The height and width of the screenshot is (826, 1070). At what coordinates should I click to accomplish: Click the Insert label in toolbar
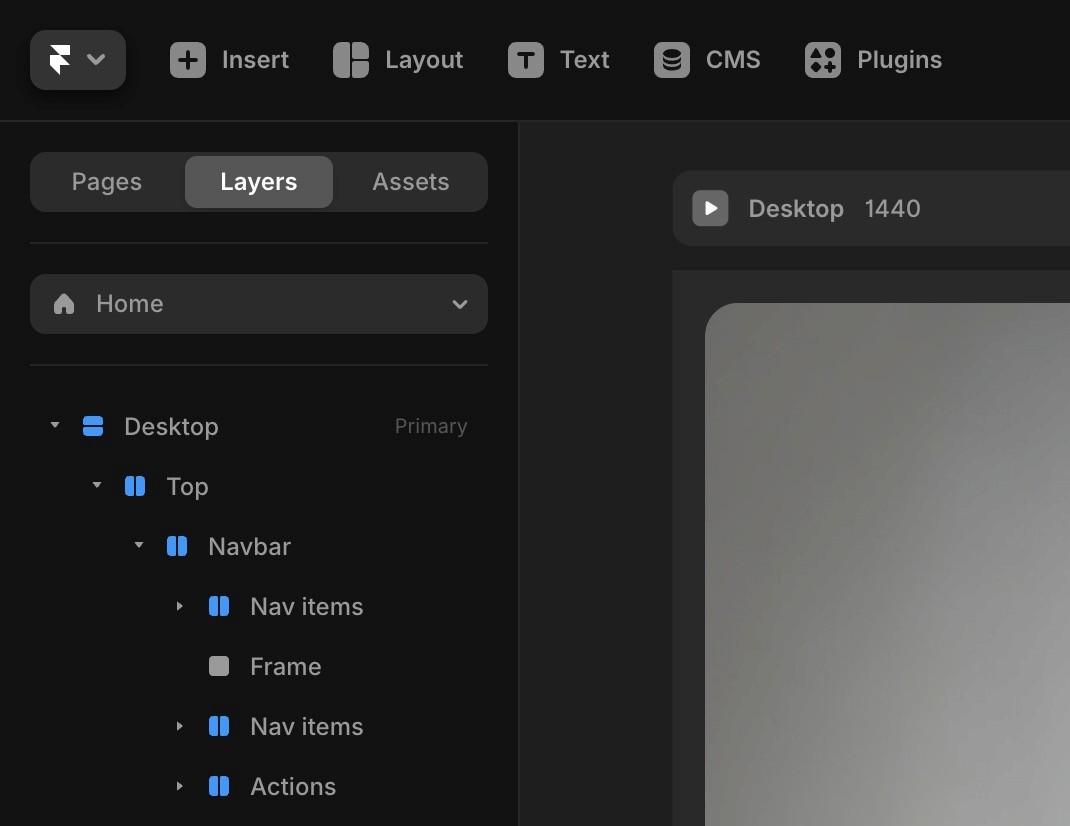pos(255,60)
